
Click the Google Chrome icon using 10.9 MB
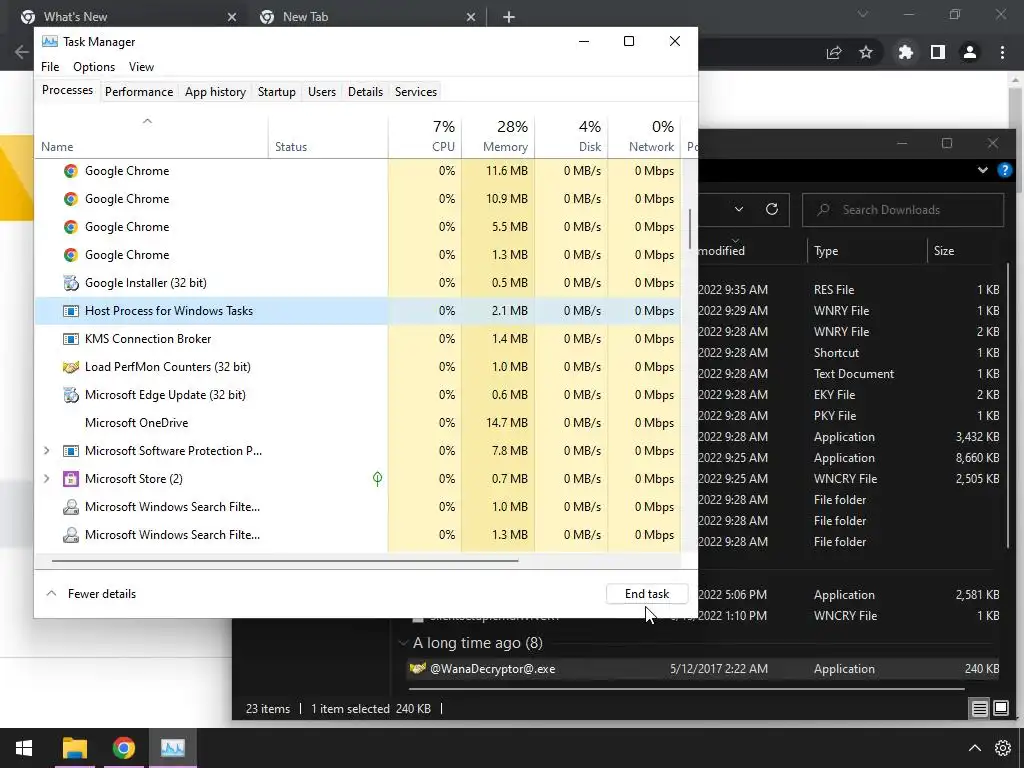point(71,199)
